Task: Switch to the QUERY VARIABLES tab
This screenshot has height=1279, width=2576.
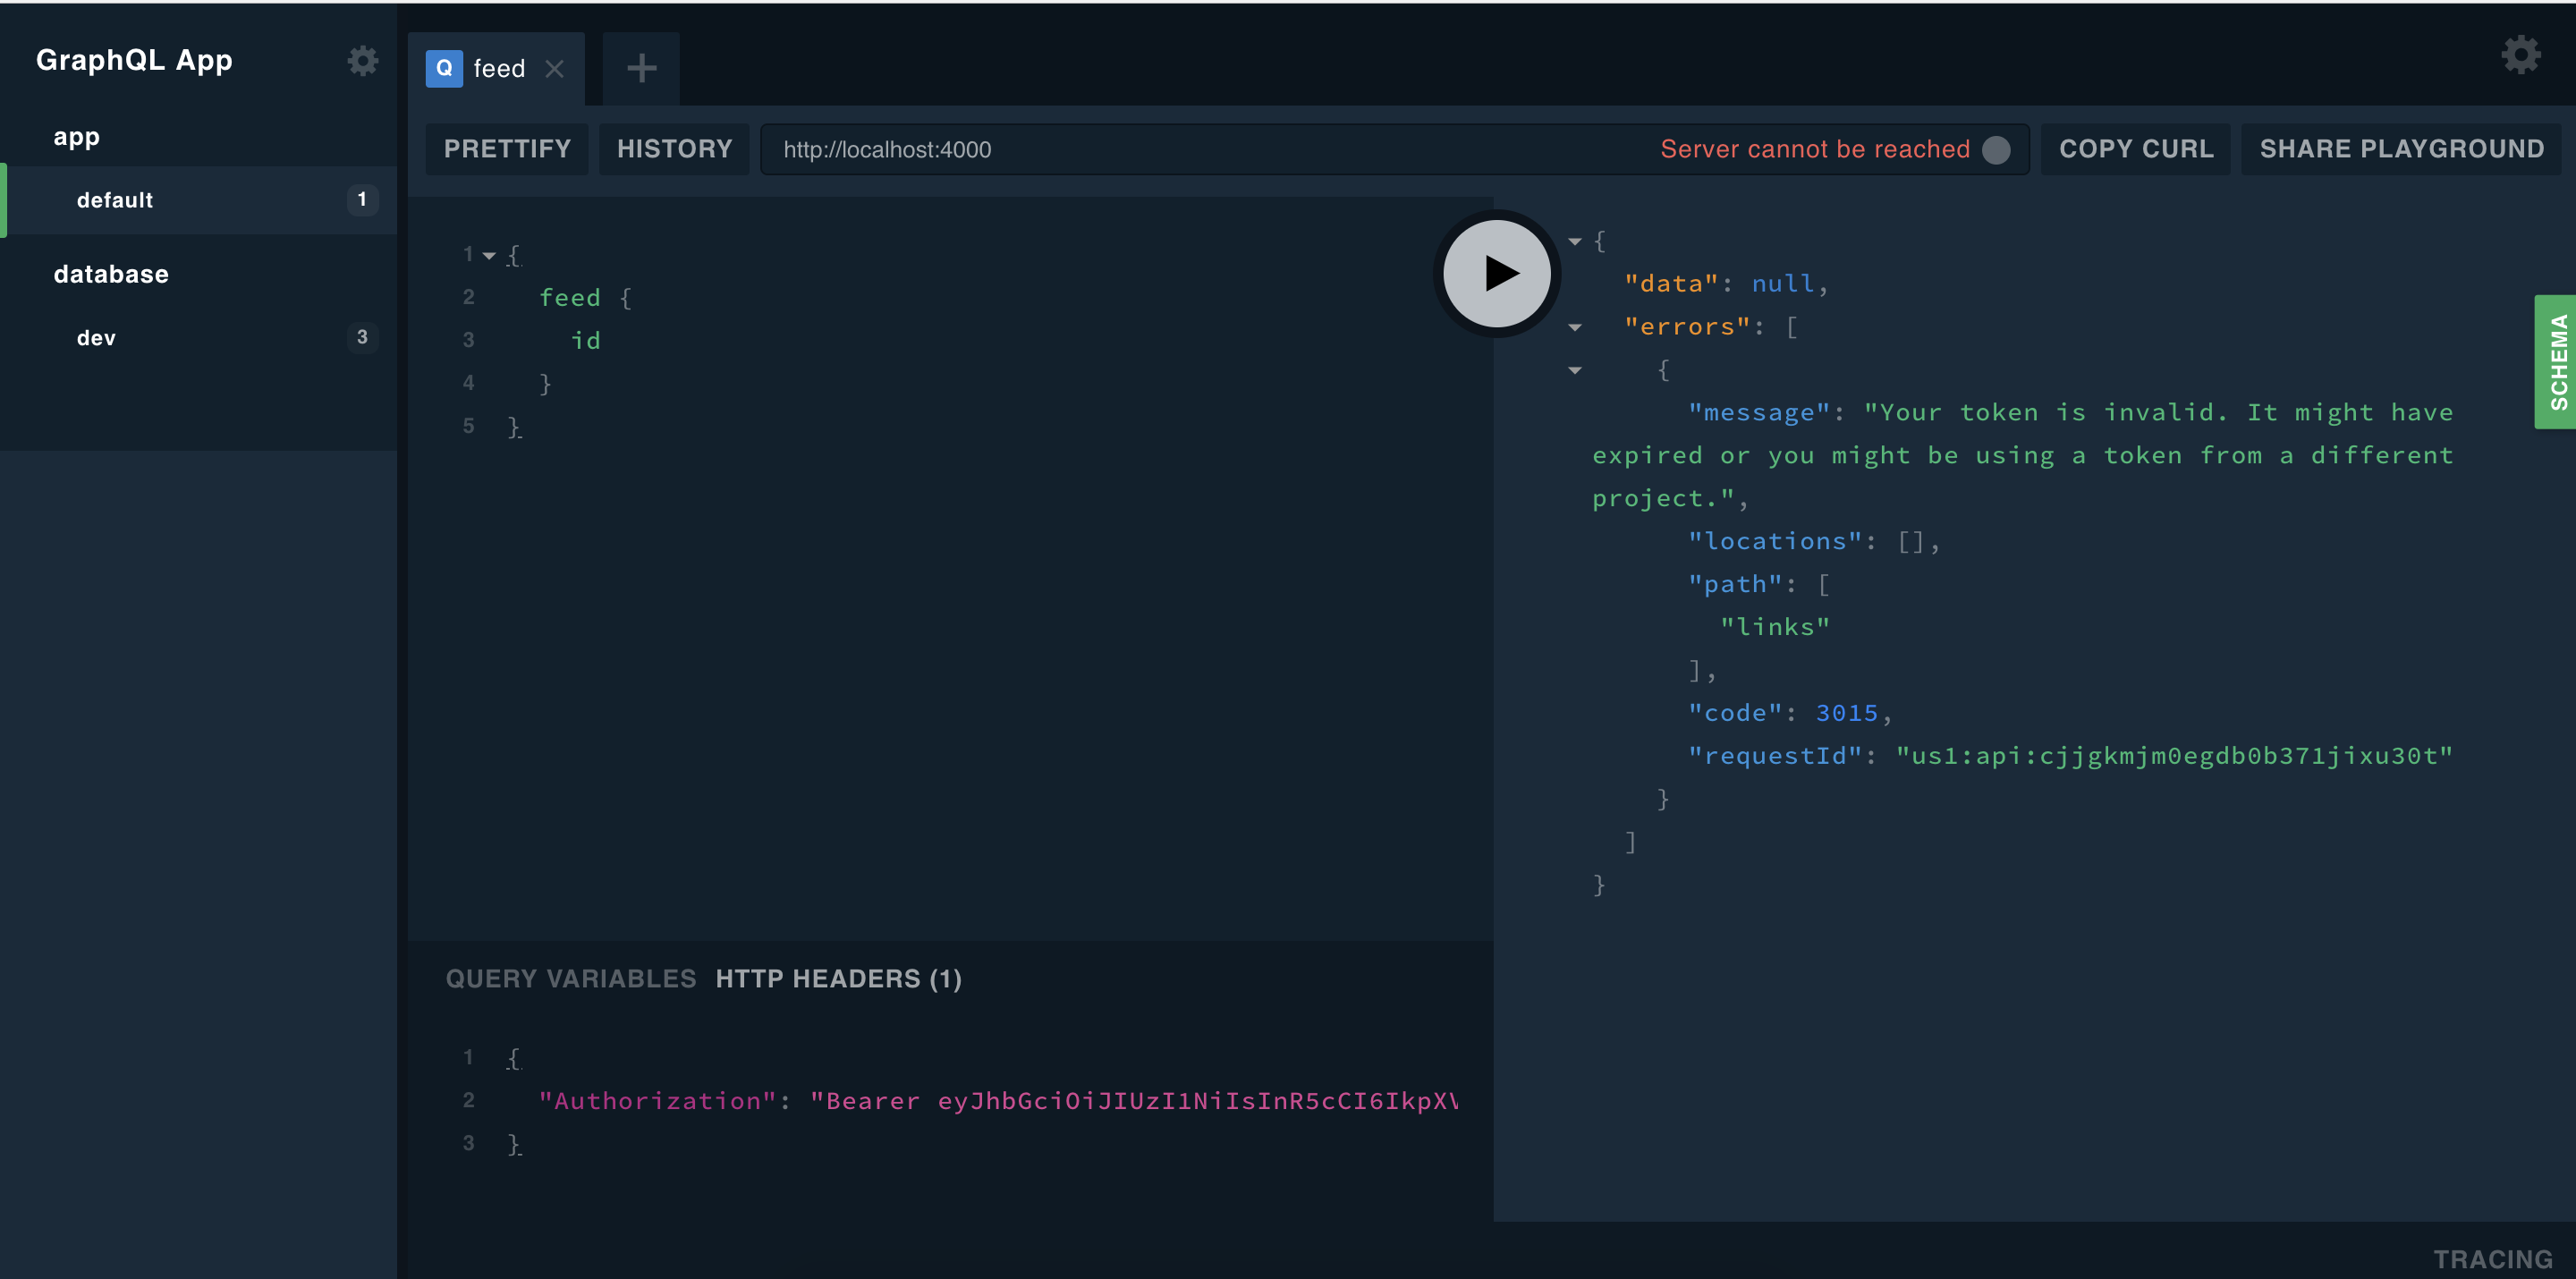Action: point(570,978)
